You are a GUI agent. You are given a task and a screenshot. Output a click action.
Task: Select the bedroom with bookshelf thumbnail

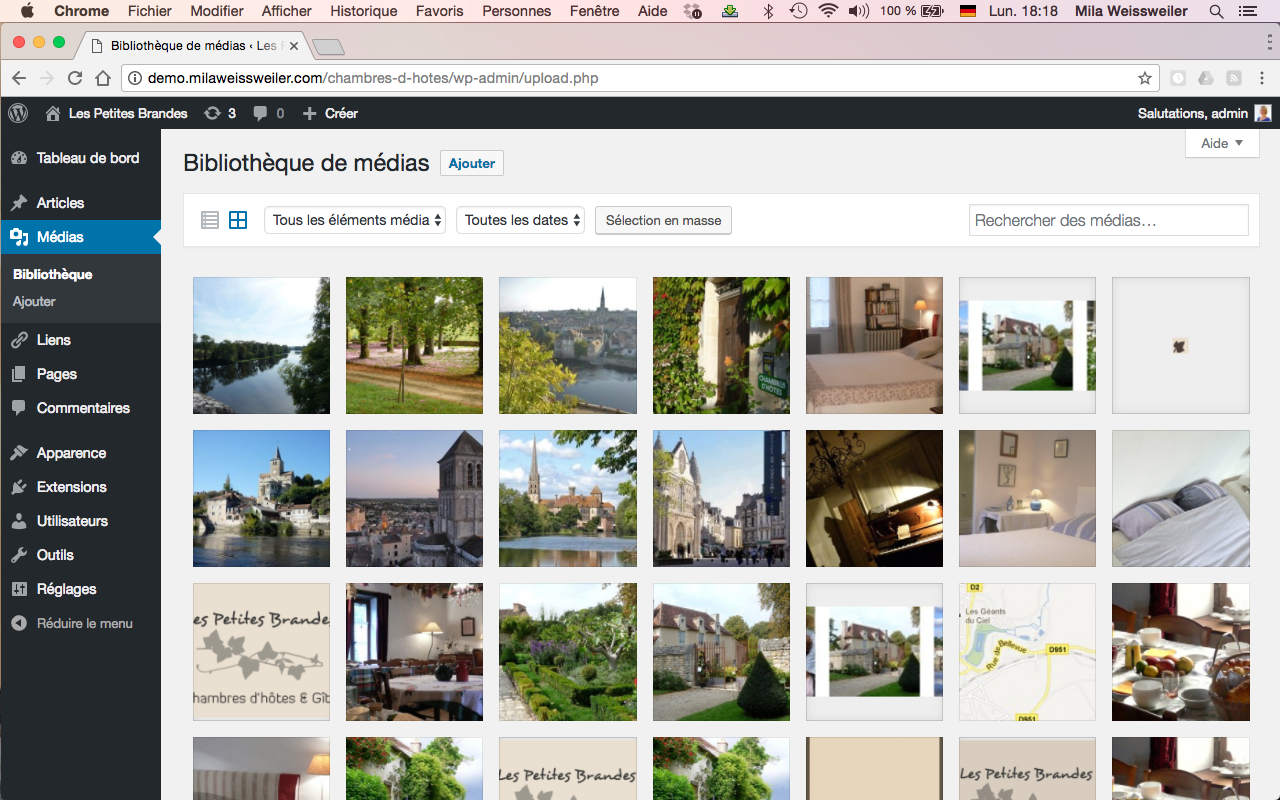point(874,345)
